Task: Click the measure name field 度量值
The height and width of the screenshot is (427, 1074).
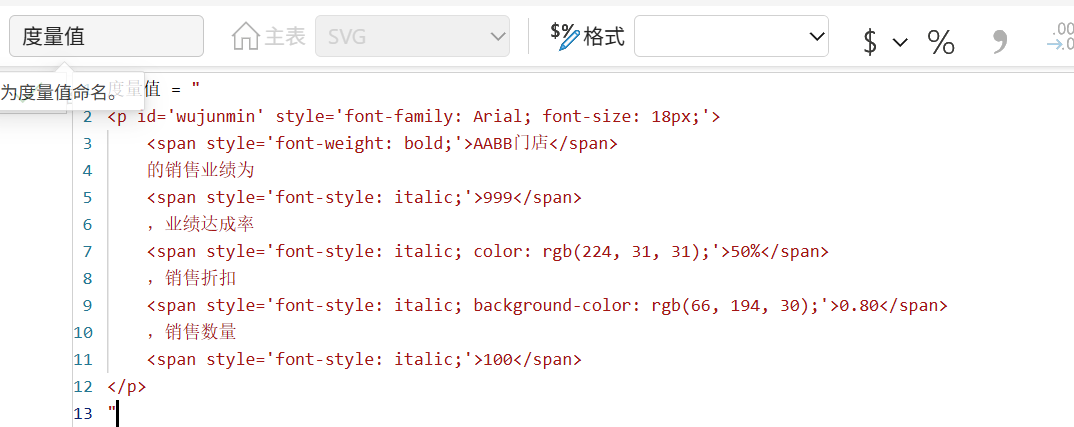Action: [x=106, y=36]
